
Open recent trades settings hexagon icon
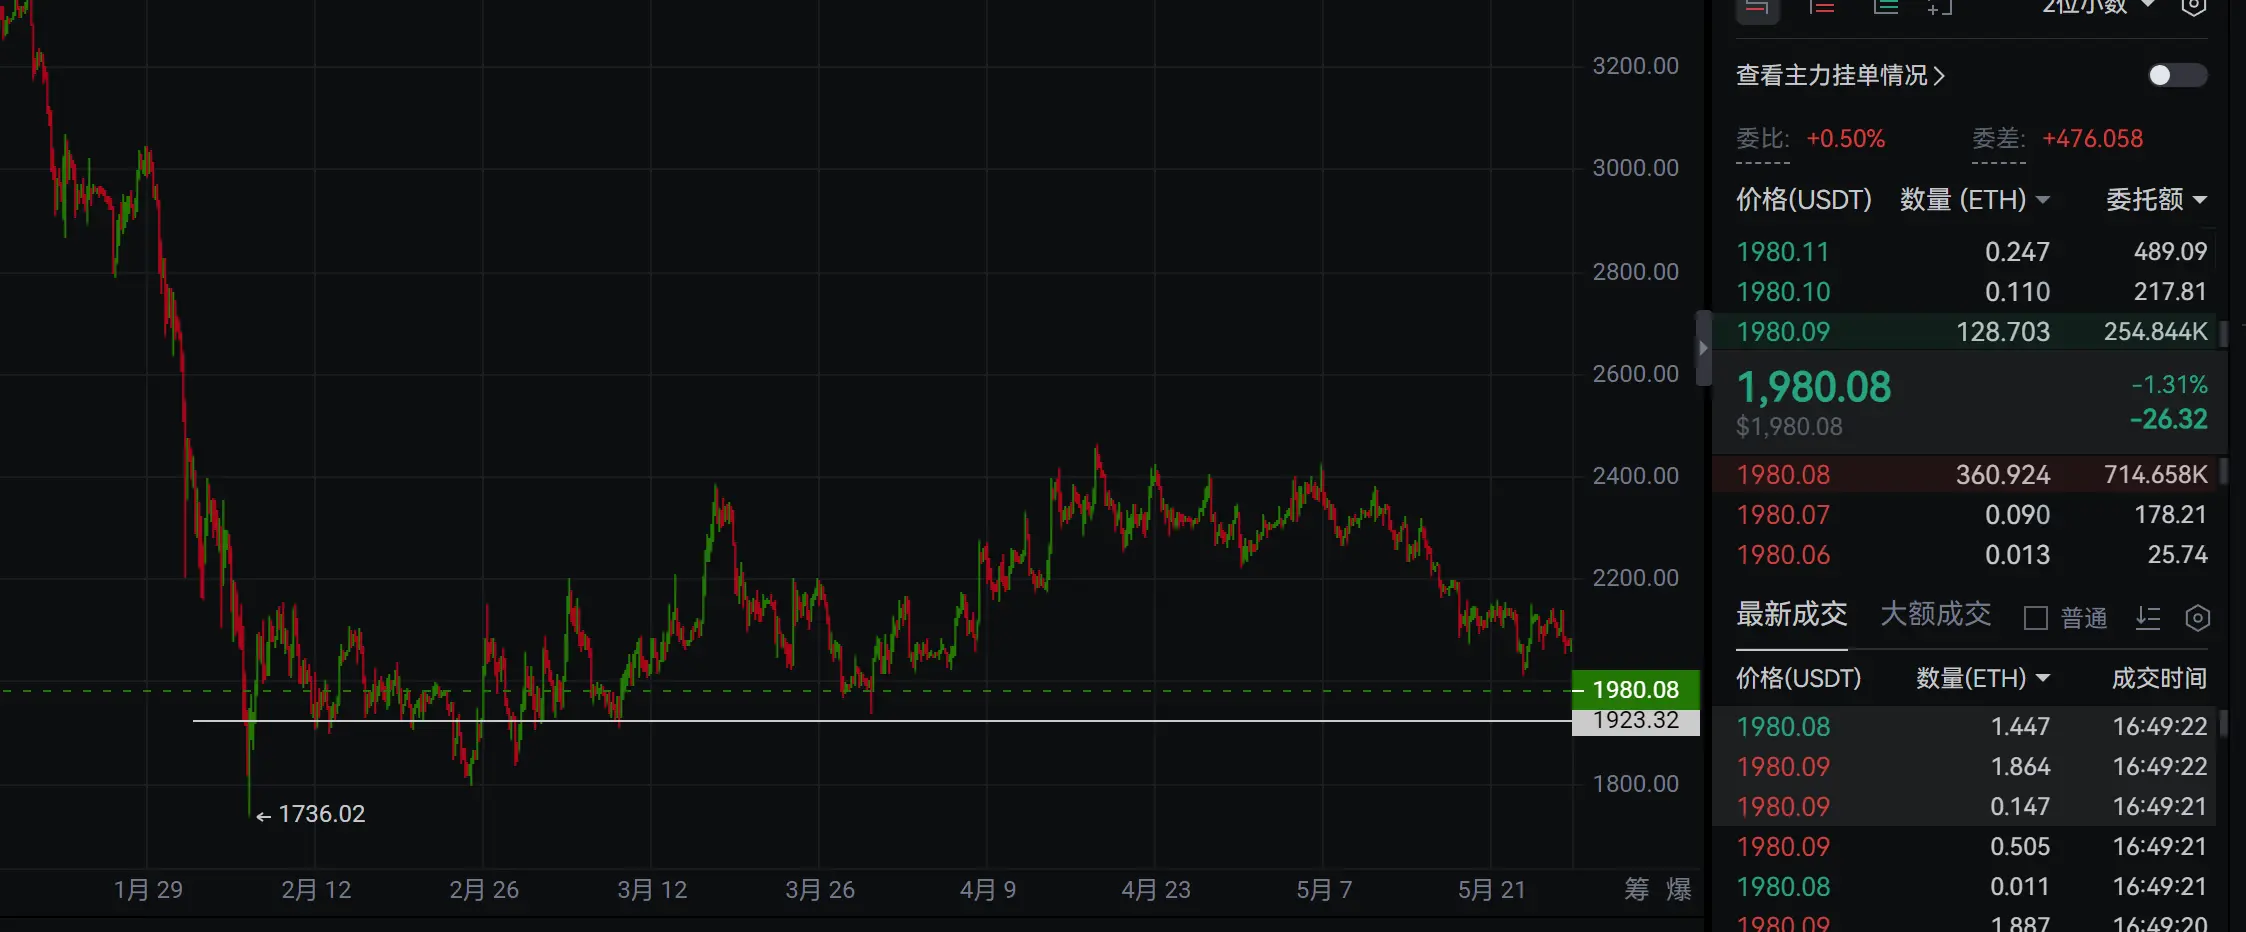tap(2197, 618)
